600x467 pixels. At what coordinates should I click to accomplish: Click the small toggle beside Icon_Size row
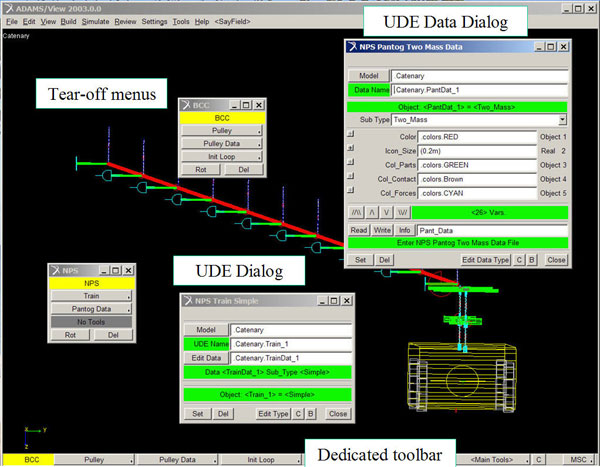tap(351, 148)
